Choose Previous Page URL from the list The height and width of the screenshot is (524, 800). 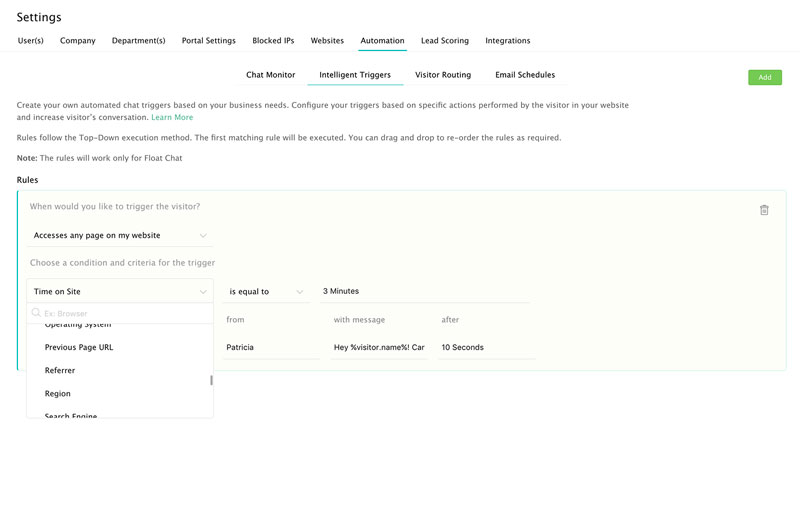click(120, 347)
